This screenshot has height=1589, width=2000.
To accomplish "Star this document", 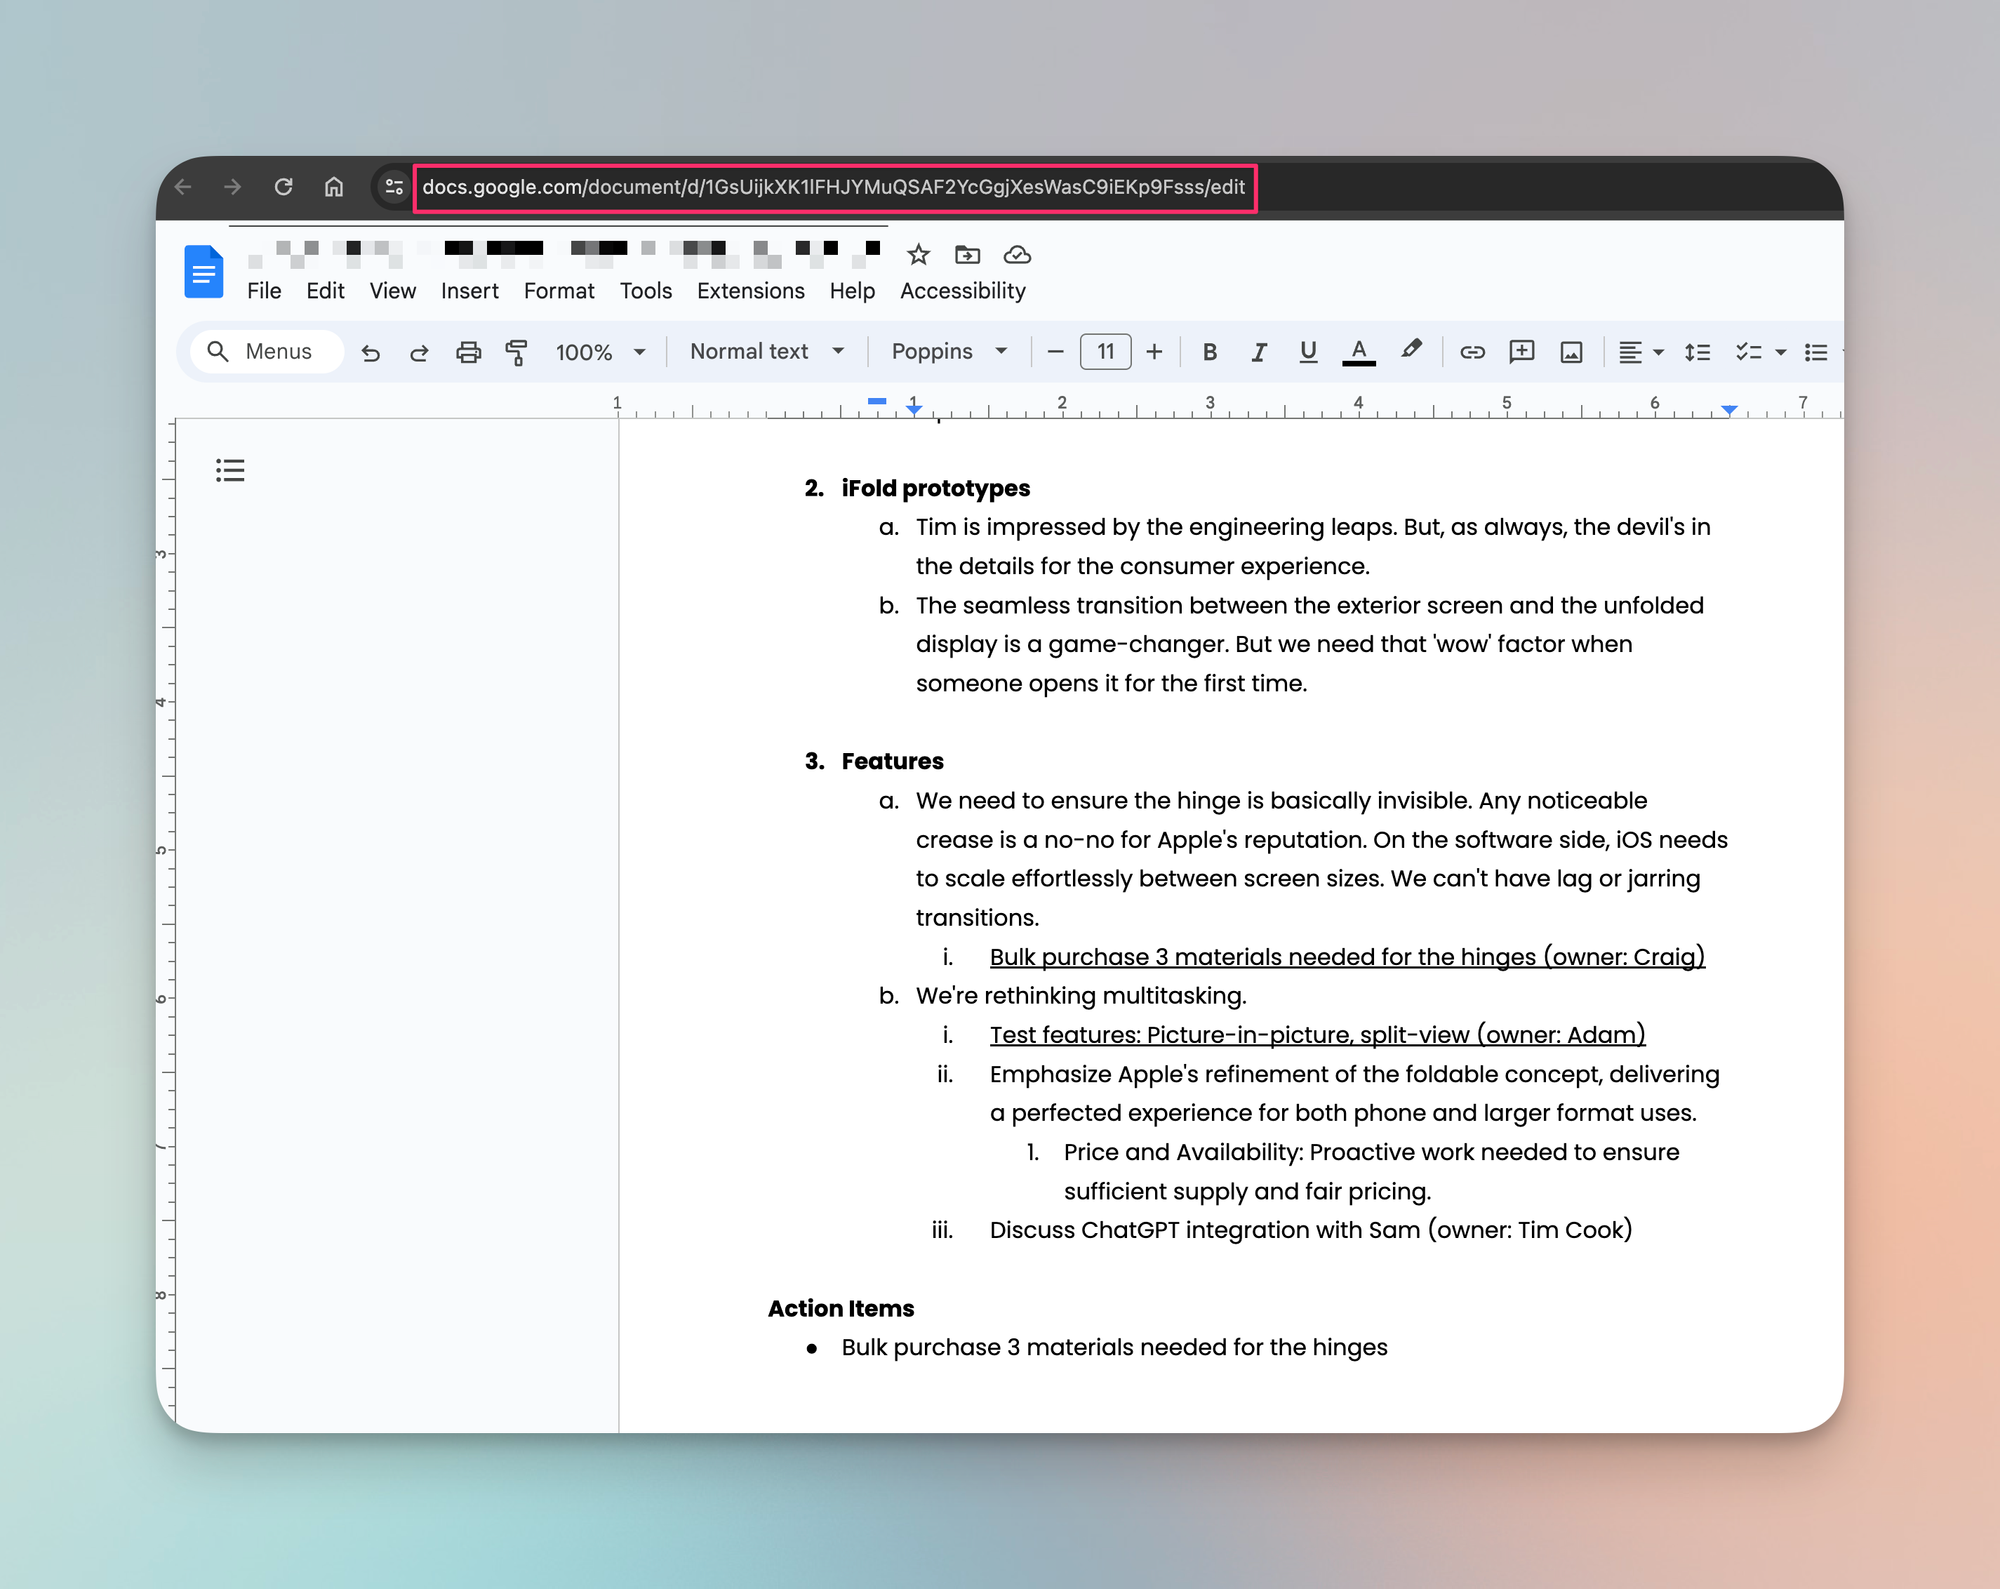I will (x=918, y=255).
